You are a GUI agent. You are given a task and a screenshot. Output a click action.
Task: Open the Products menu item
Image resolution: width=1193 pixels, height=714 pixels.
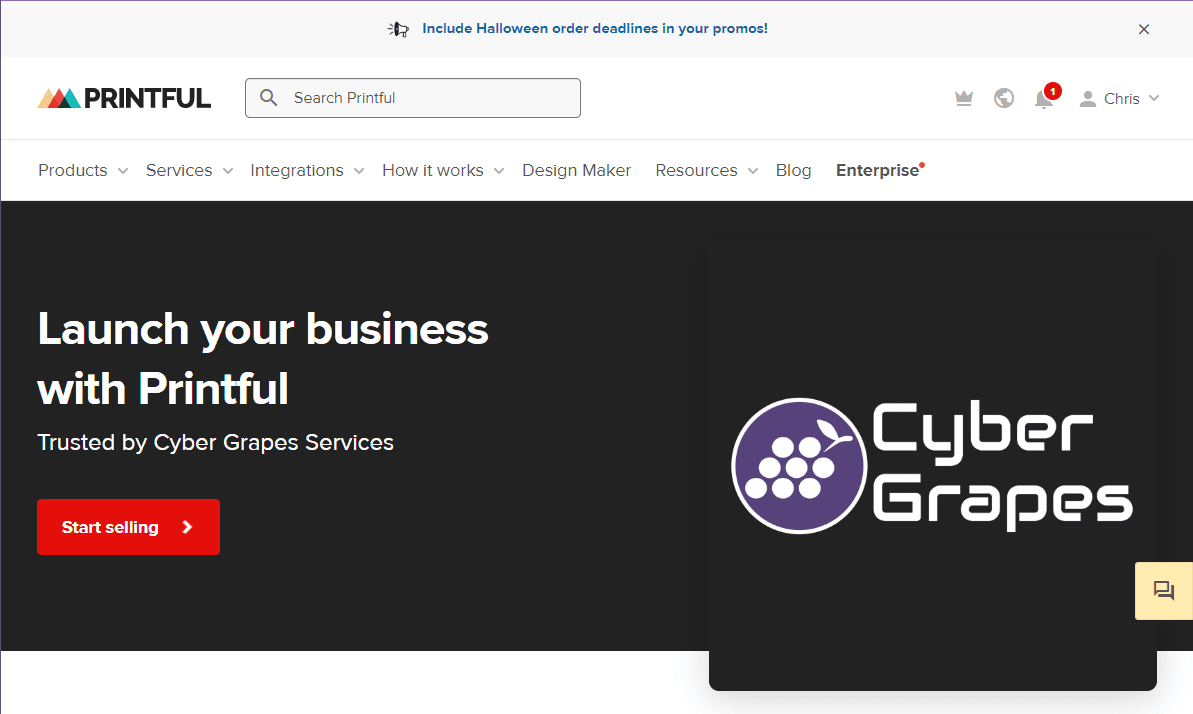[73, 171]
